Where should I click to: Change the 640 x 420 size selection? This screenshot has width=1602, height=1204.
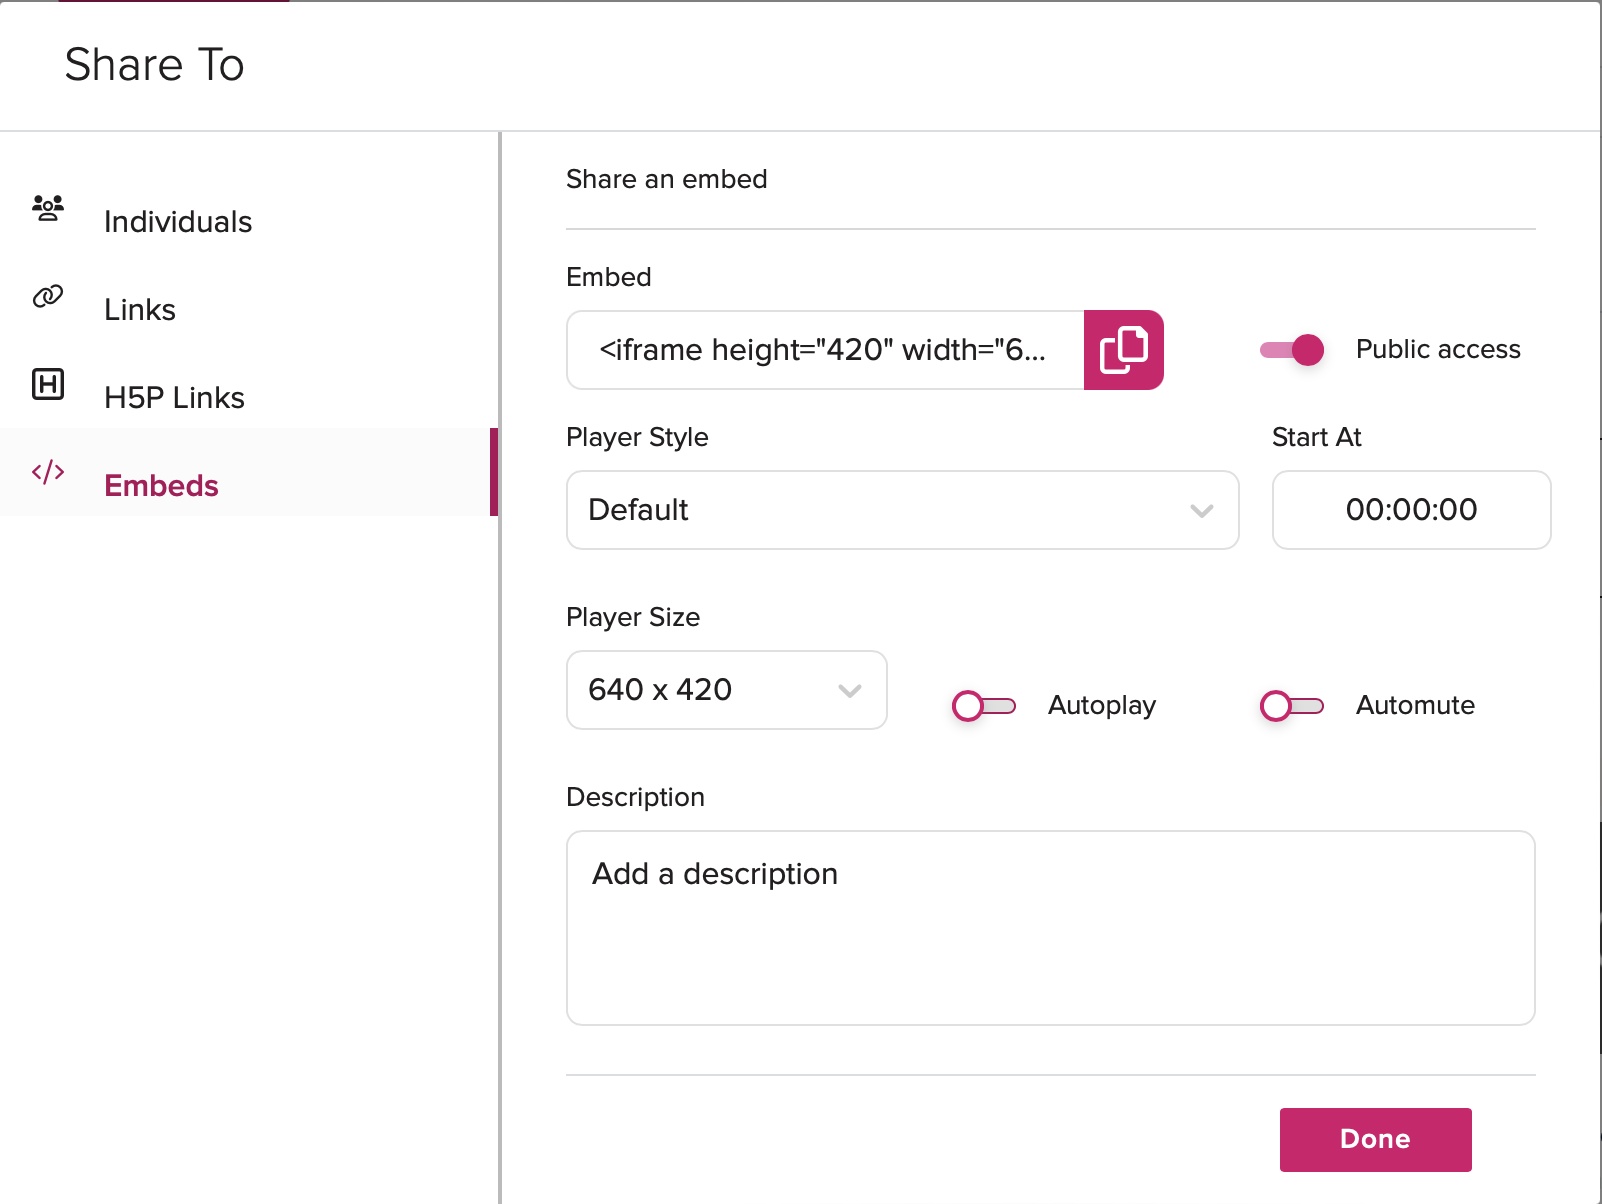[726, 690]
